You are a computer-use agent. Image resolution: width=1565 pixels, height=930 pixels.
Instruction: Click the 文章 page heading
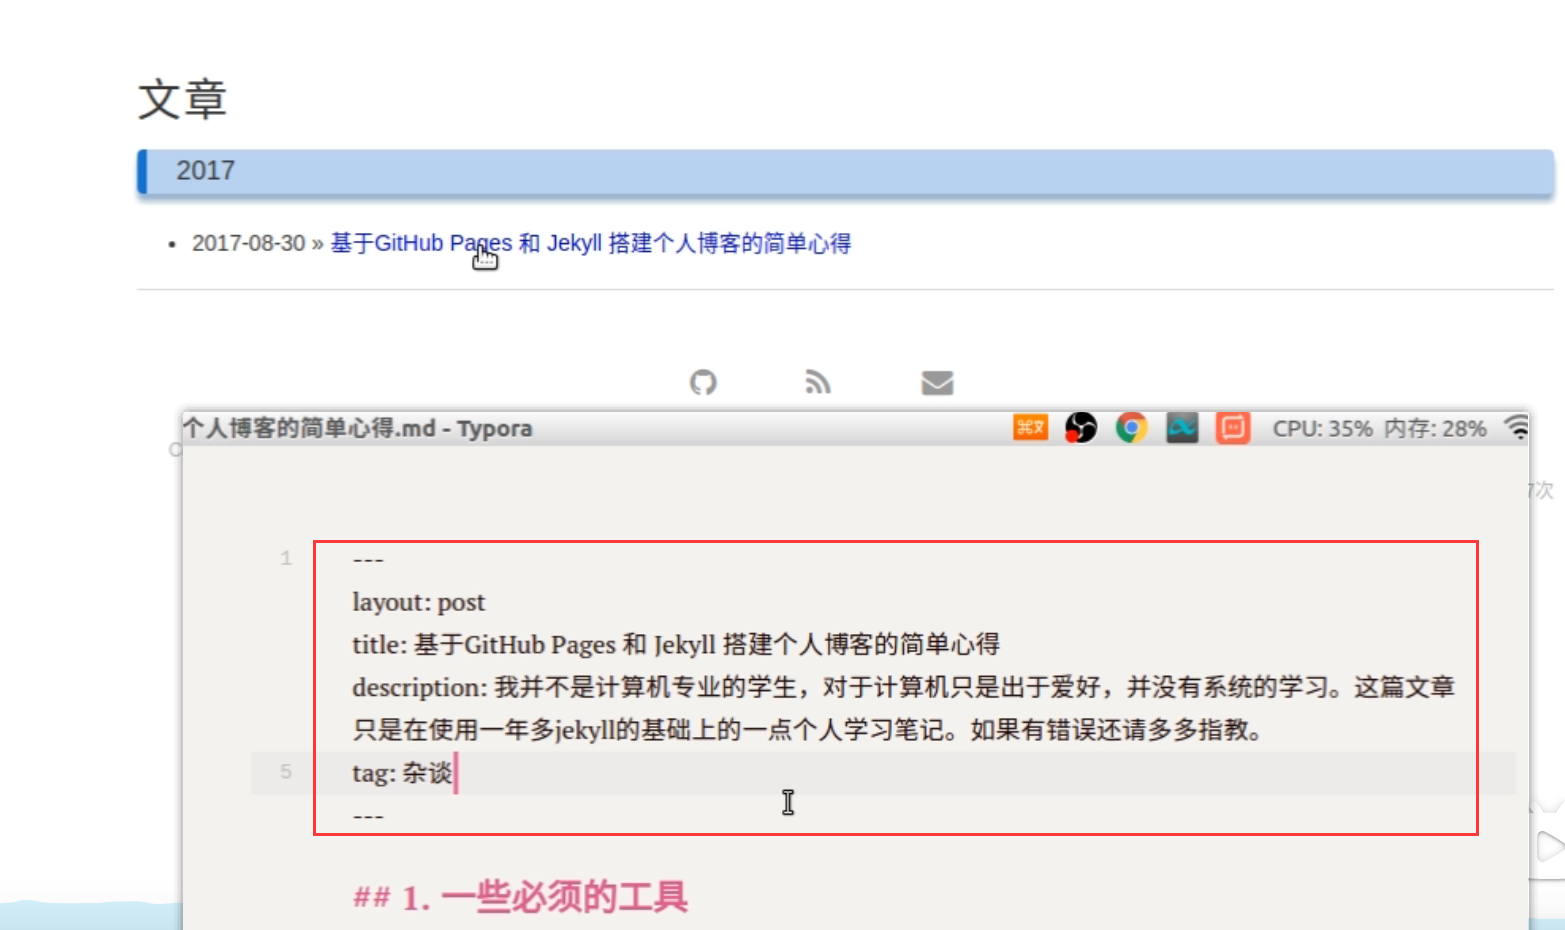tap(182, 99)
